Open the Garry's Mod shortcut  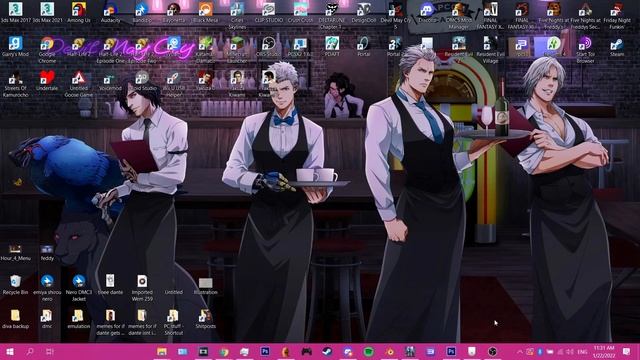16,47
